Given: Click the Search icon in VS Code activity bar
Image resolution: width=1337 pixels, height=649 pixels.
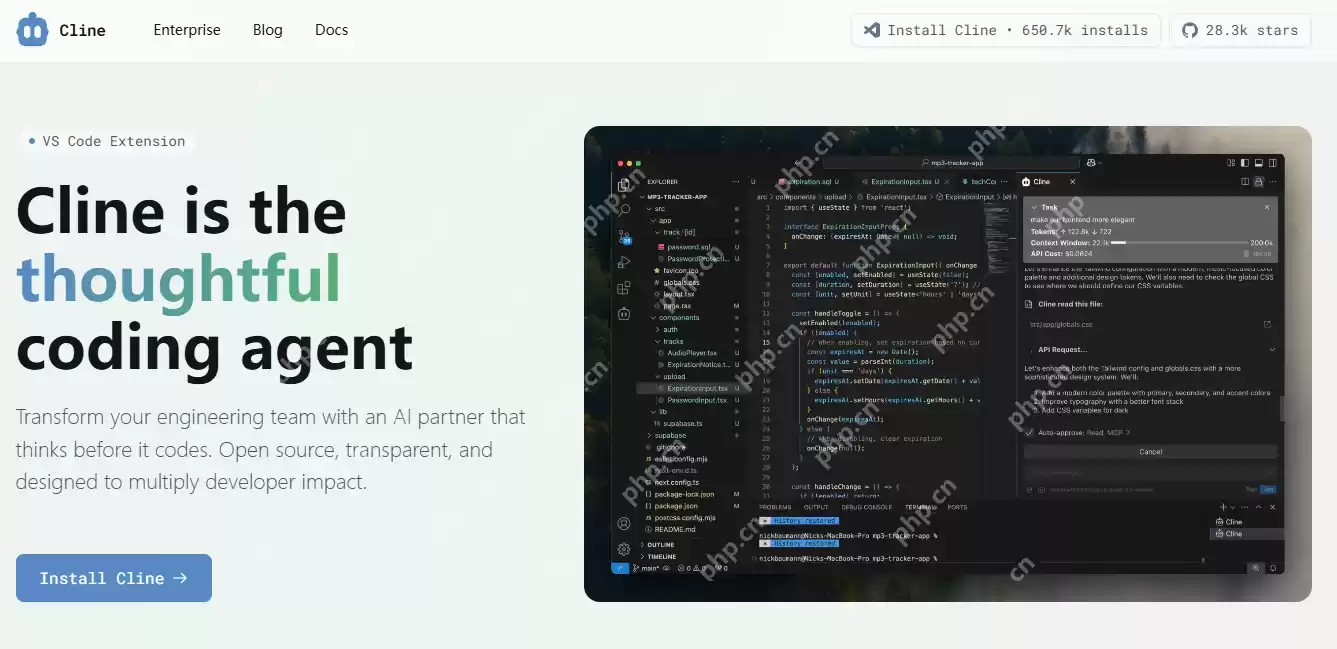Looking at the screenshot, I should click(624, 210).
